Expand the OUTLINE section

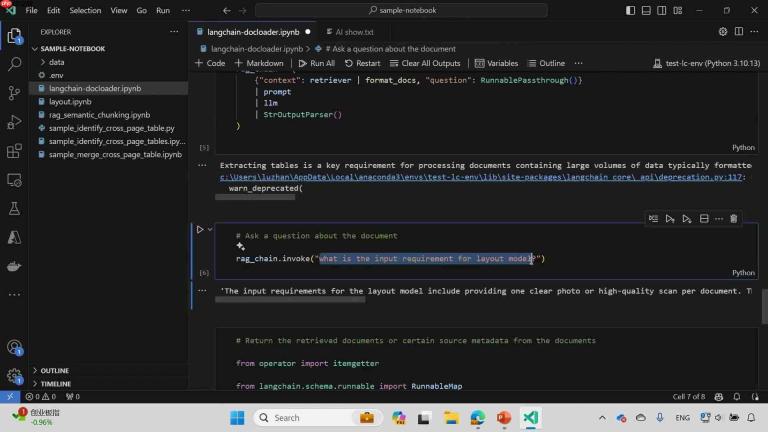(54, 371)
